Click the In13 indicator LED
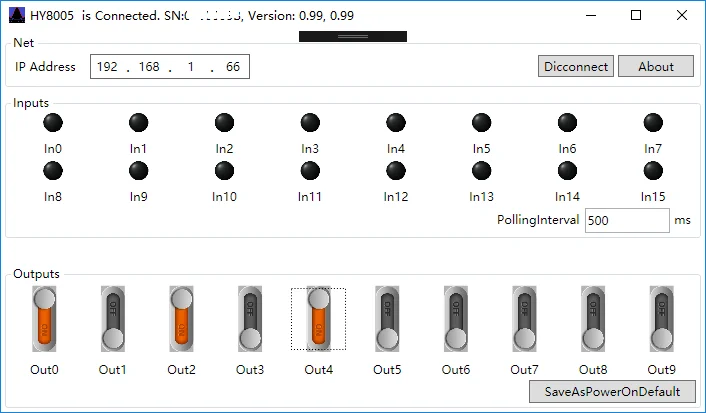Screen dimensions: 706x413 481,171
